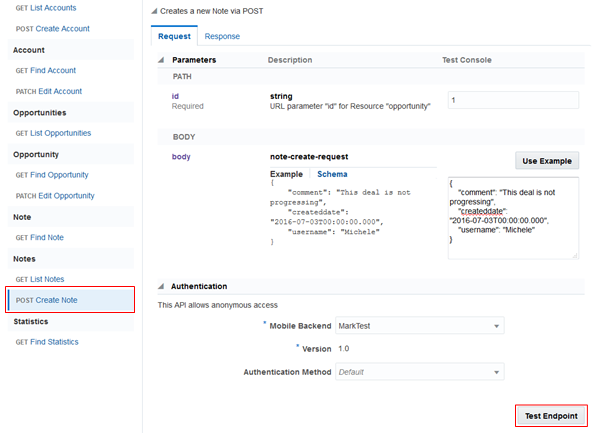Image resolution: width=600 pixels, height=433 pixels.
Task: Click the 'body' parameter name
Action: coord(181,157)
